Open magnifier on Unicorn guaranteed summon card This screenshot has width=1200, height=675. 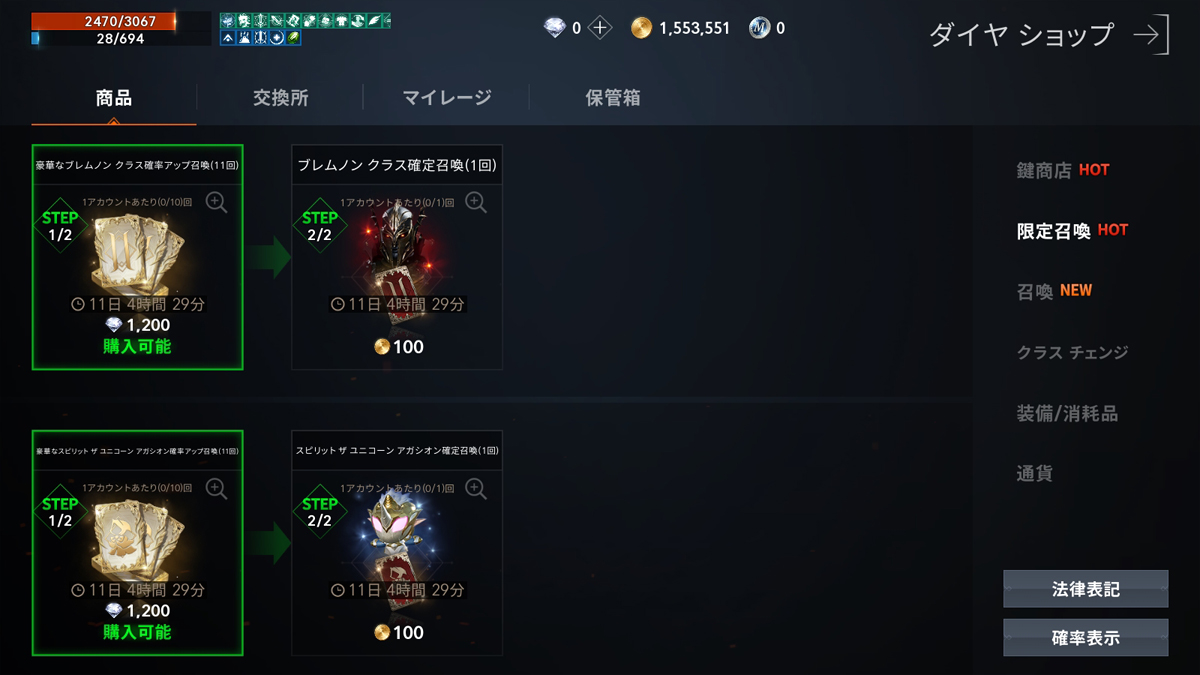(476, 488)
